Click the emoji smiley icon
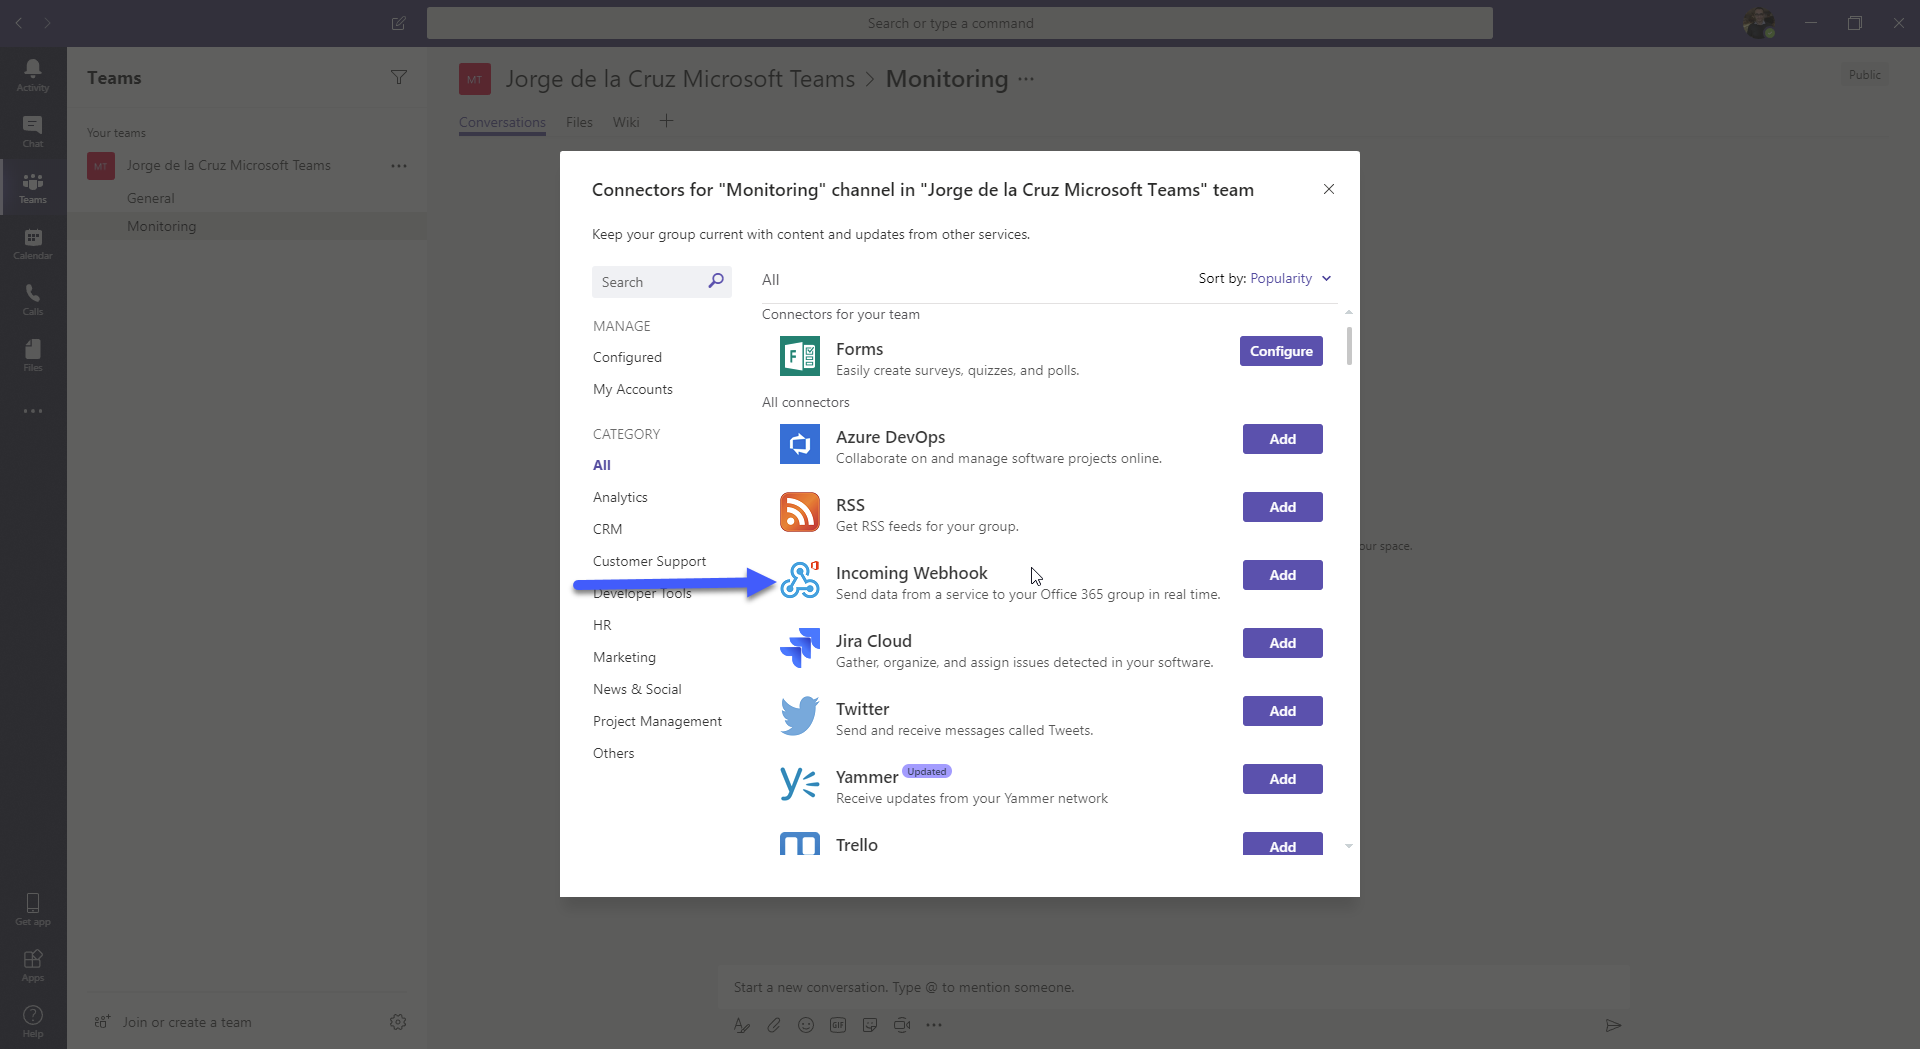1920x1049 pixels. pyautogui.click(x=806, y=1025)
